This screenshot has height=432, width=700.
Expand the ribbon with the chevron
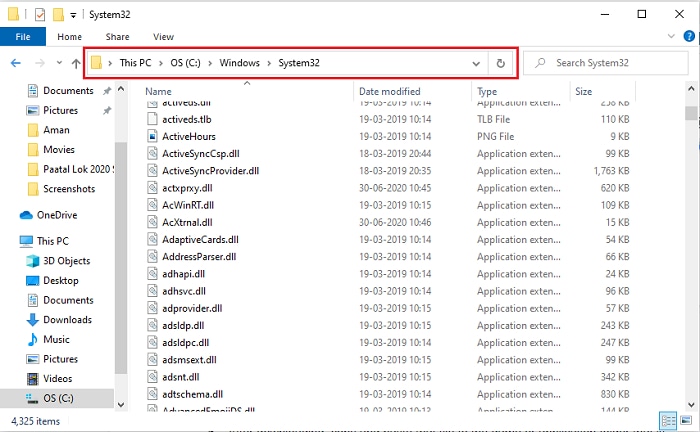click(671, 36)
